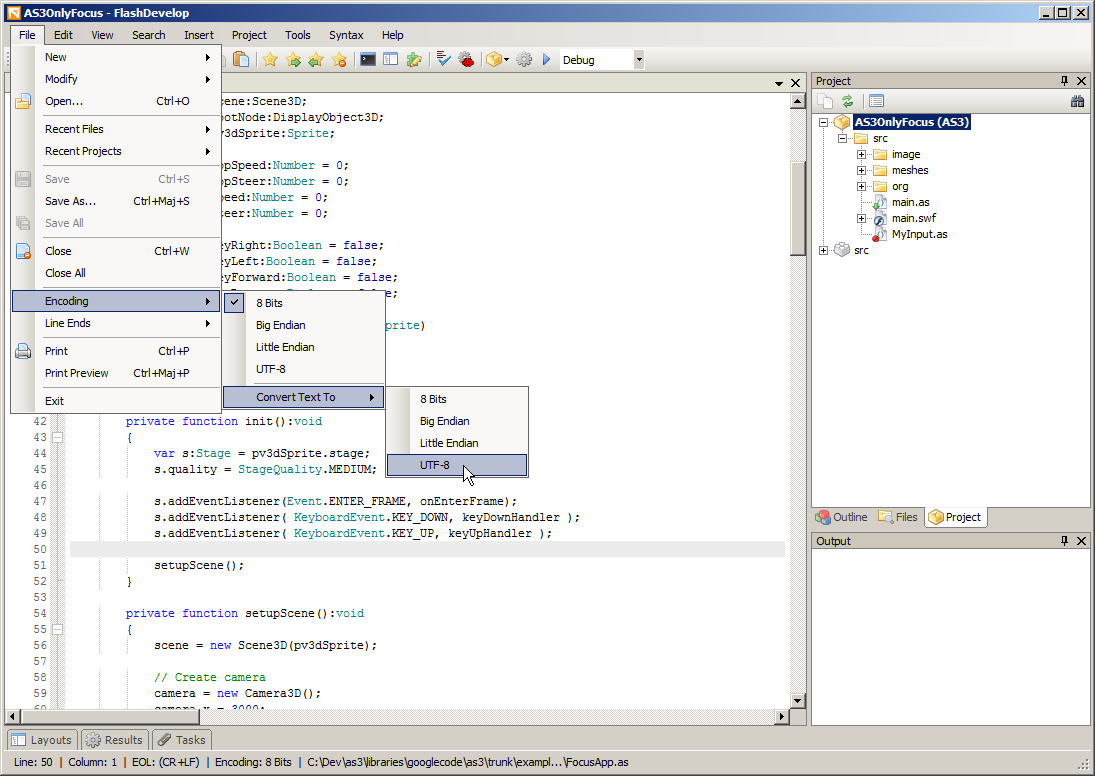Close the Output panel
This screenshot has height=776, width=1095.
click(1082, 541)
